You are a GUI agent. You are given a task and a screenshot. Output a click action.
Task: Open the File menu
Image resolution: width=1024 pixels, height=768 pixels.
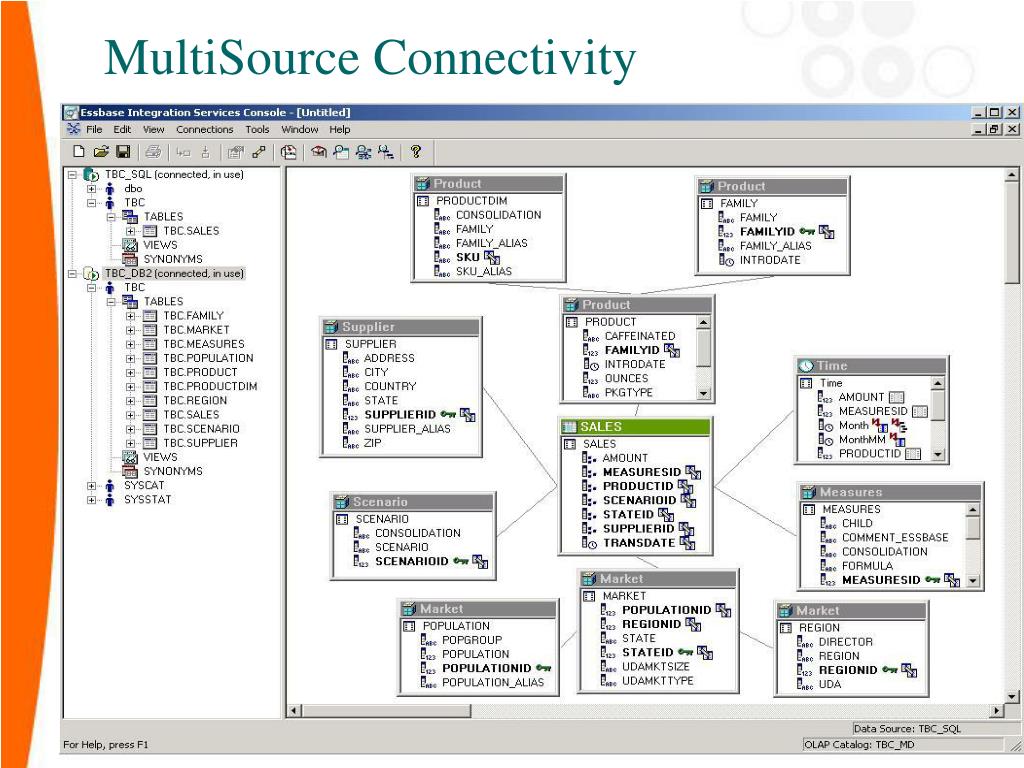(x=94, y=129)
